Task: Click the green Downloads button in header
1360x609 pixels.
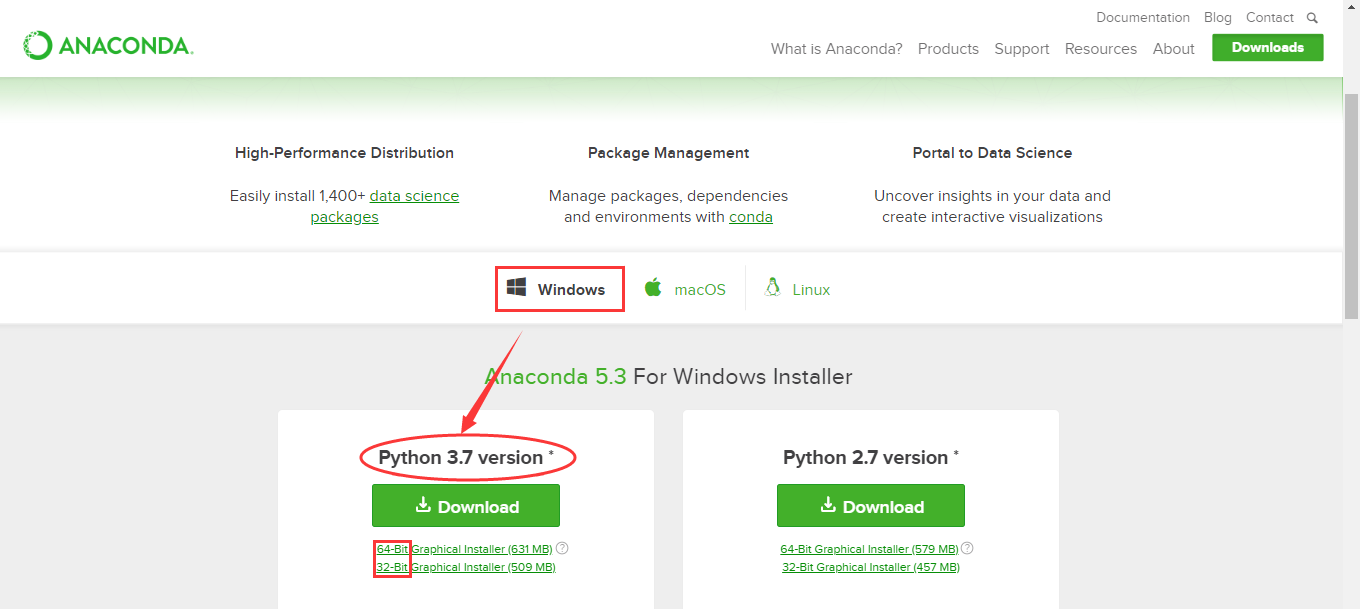Action: coord(1268,47)
